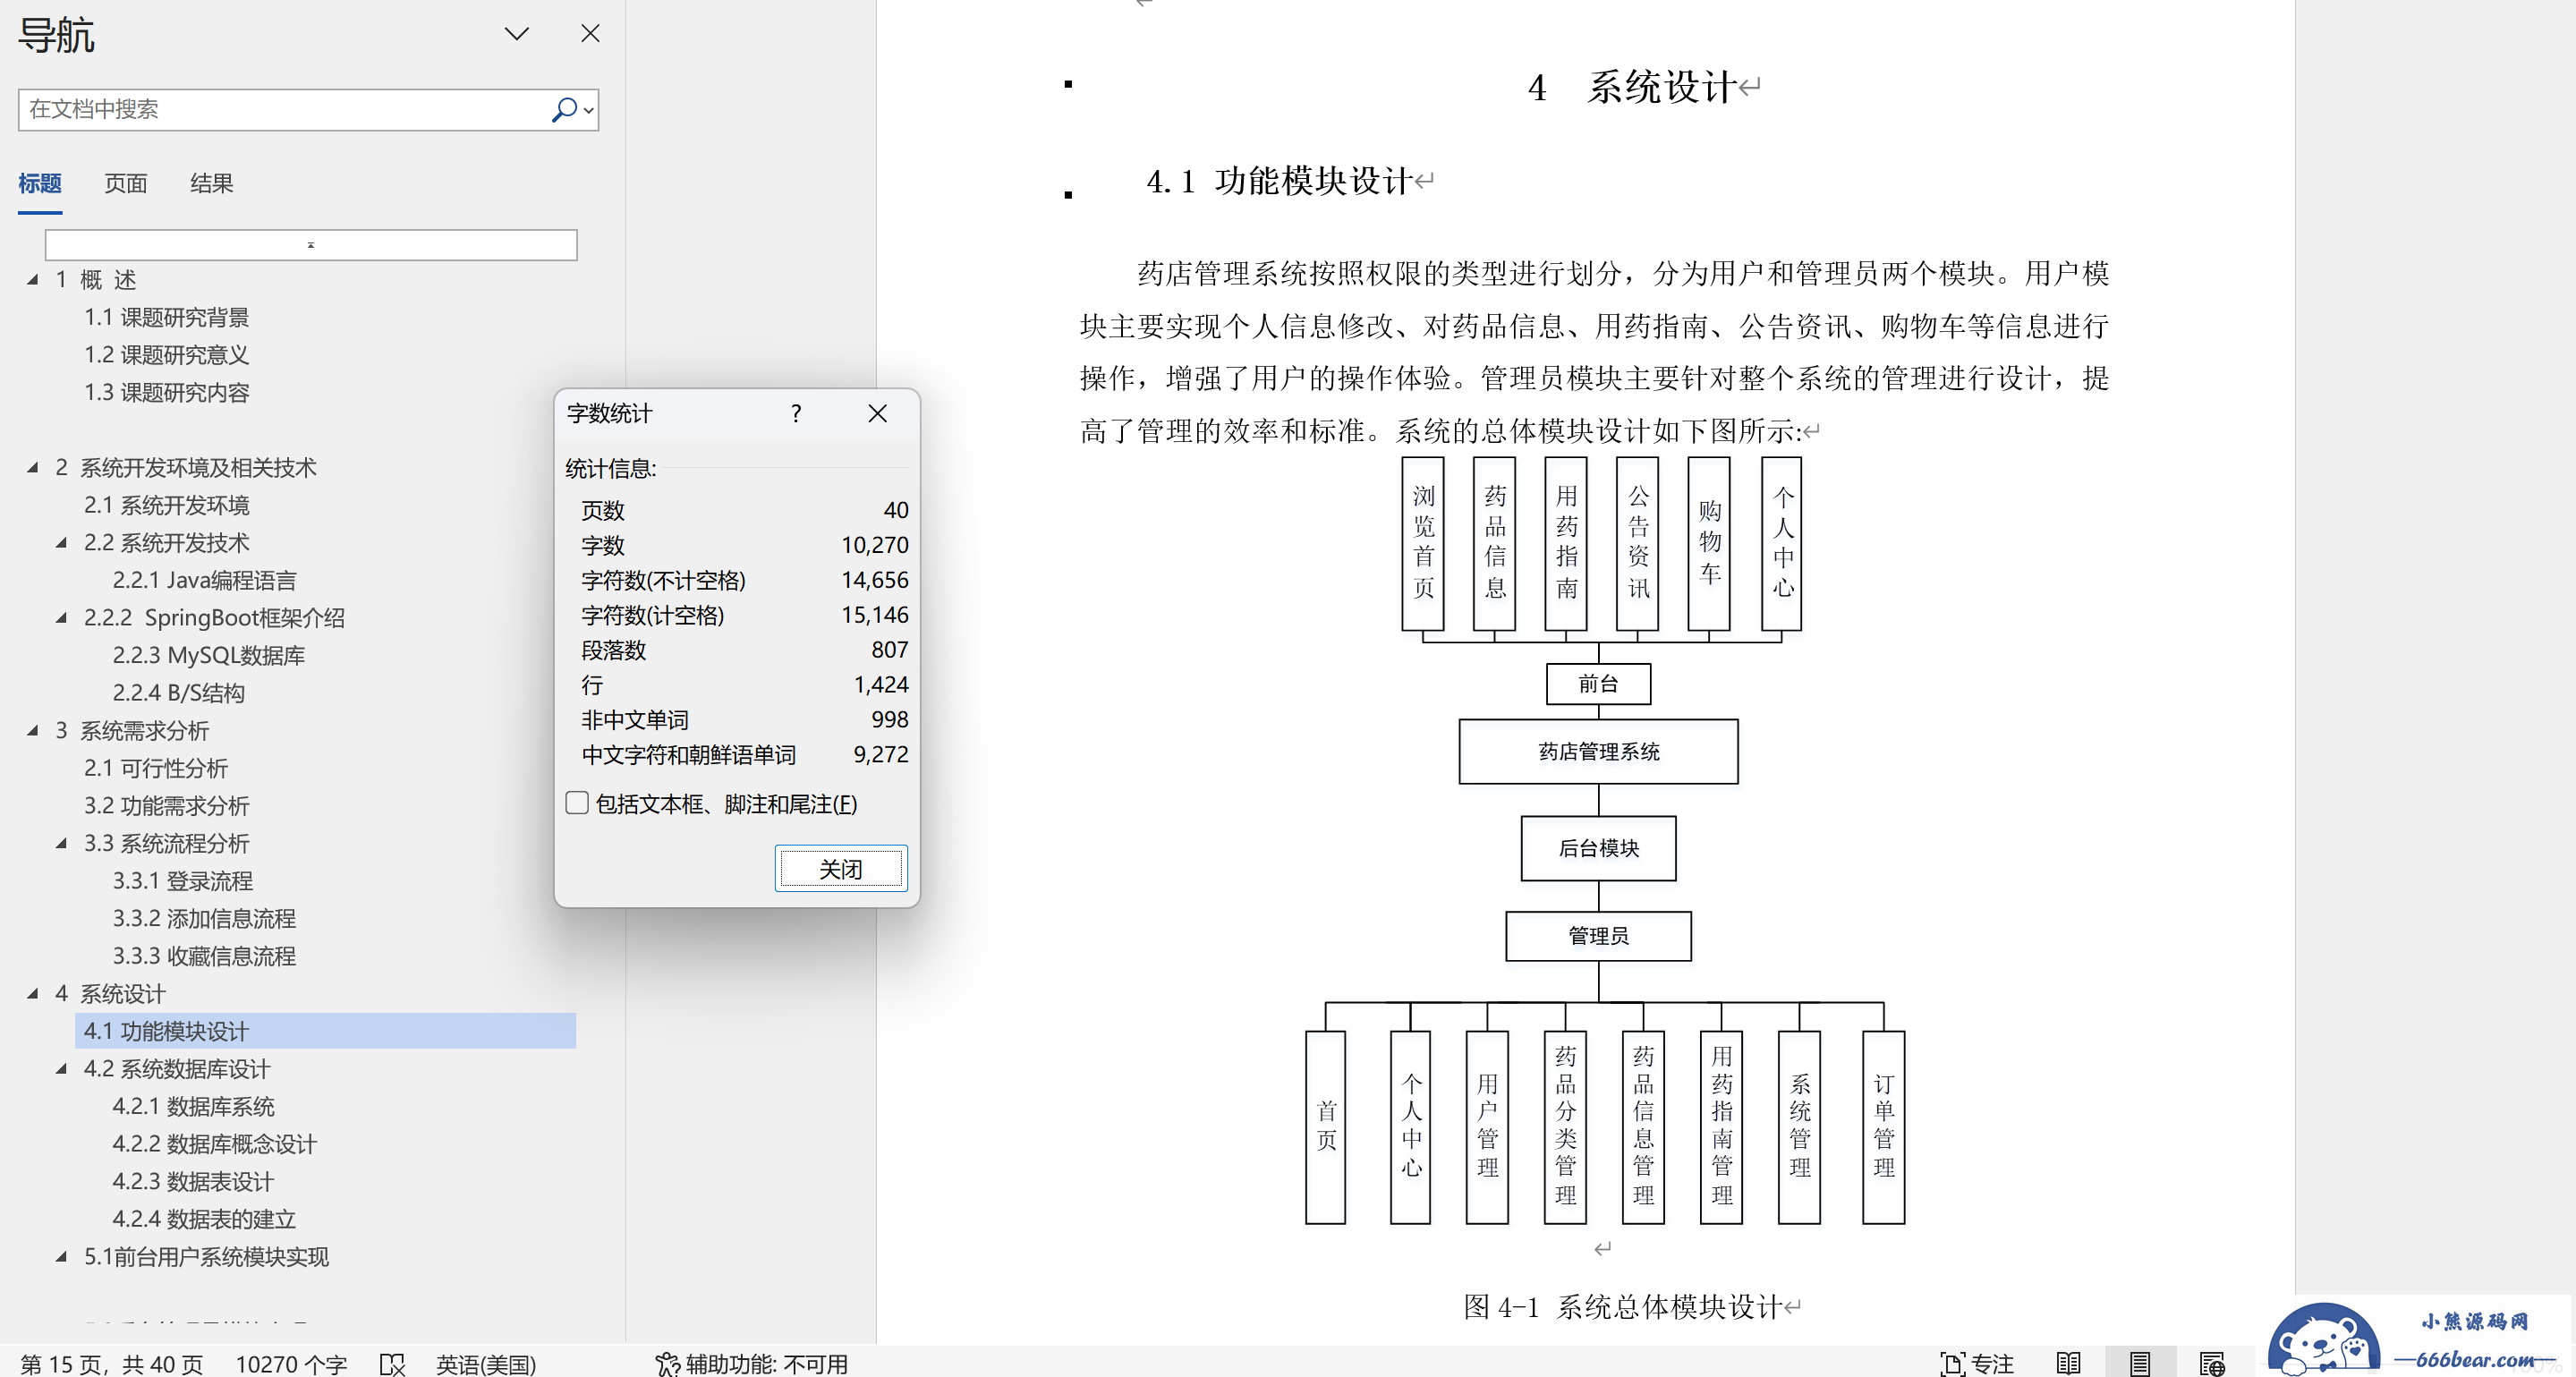Collapse the '2.2 系统开发技术' heading tree
The image size is (2576, 1377).
click(62, 543)
